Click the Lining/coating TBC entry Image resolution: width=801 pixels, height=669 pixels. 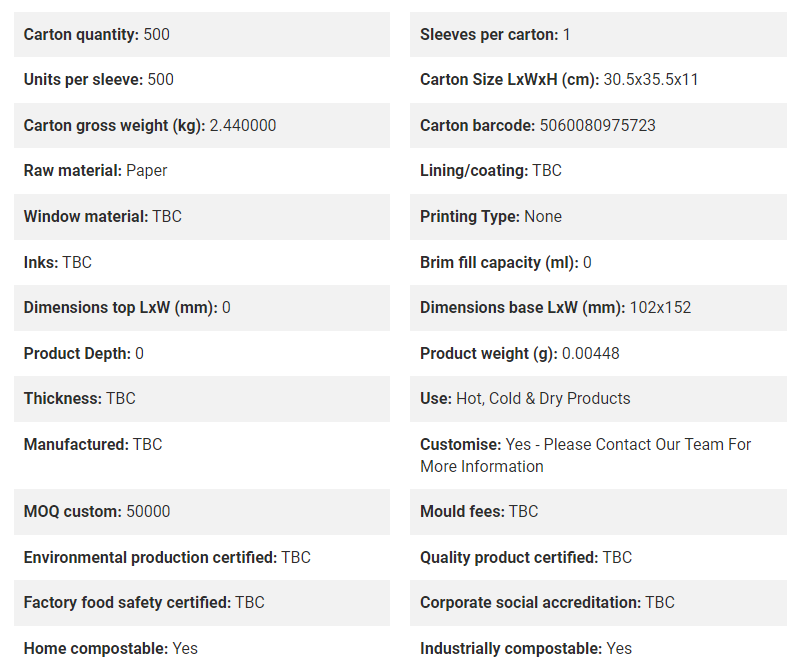(x=491, y=171)
